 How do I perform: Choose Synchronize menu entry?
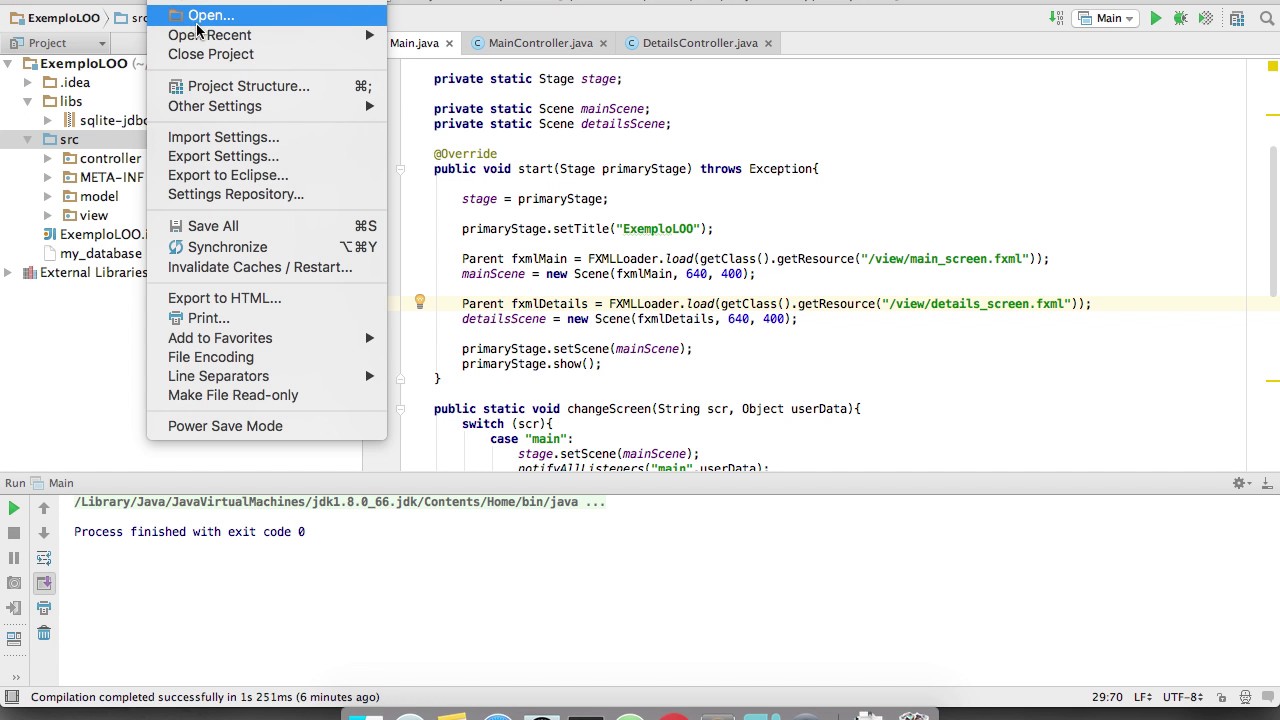coord(266,247)
